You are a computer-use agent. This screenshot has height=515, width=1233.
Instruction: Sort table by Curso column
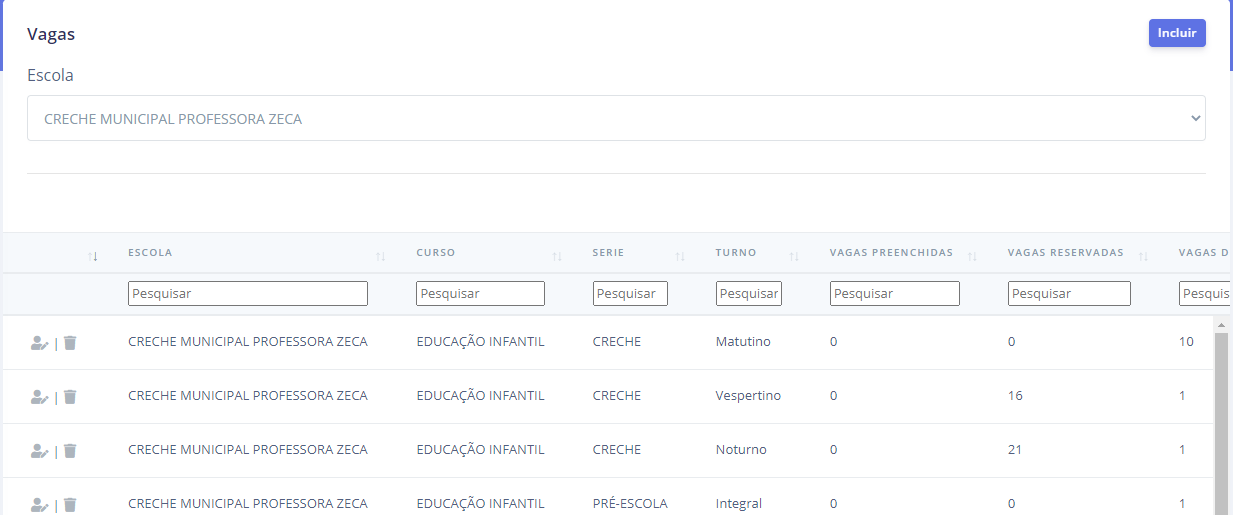(557, 257)
